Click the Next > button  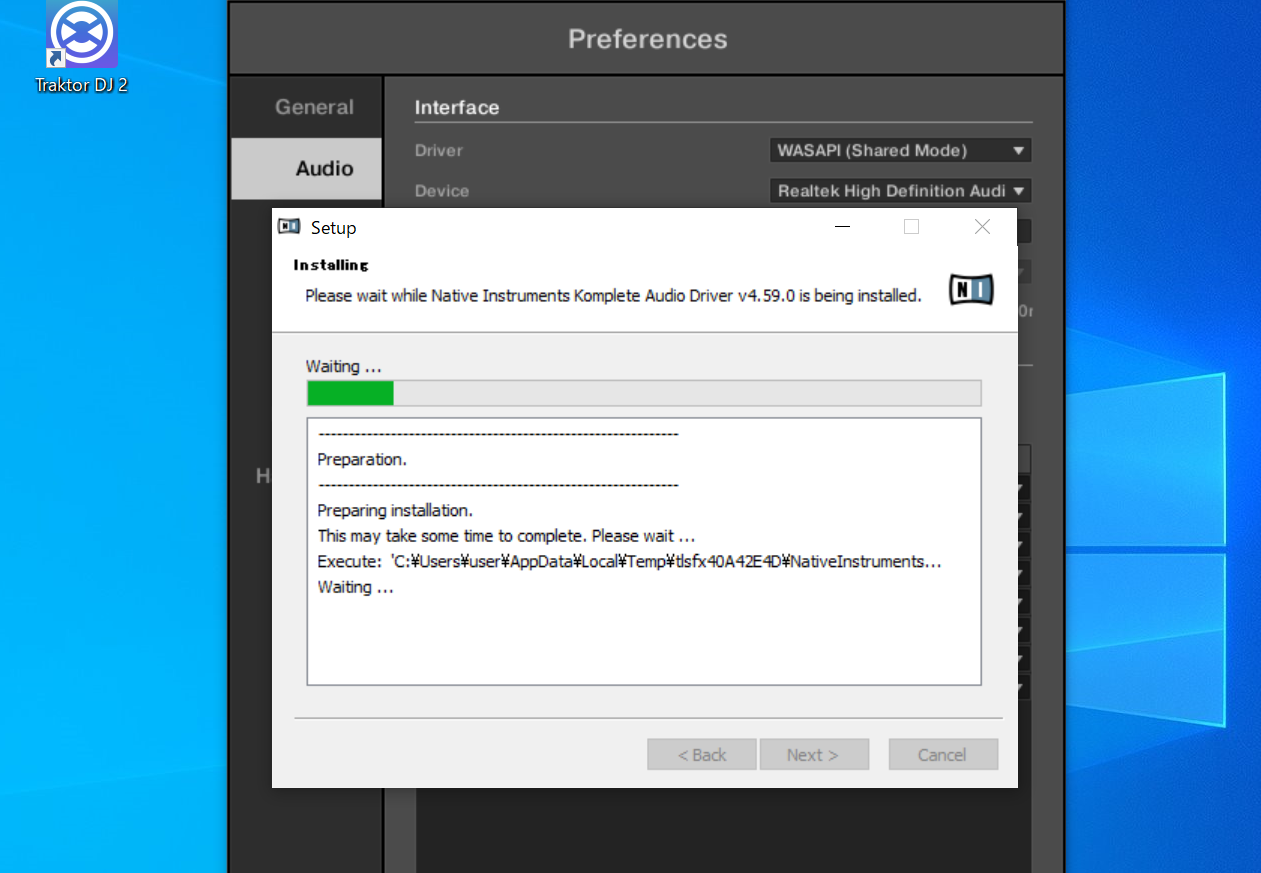(813, 755)
